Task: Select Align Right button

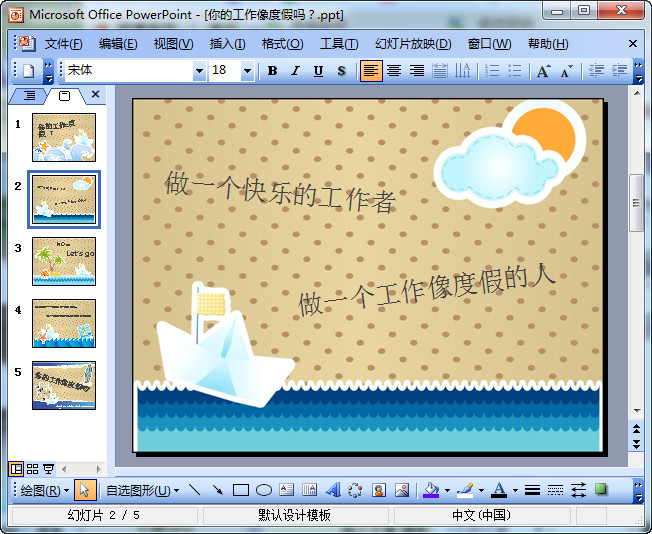Action: tap(417, 71)
